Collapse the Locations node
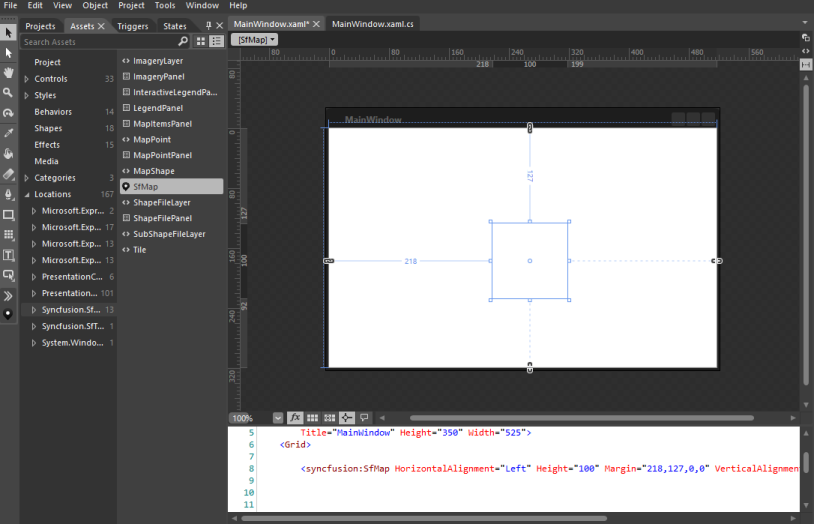This screenshot has height=524, width=814. coord(27,195)
